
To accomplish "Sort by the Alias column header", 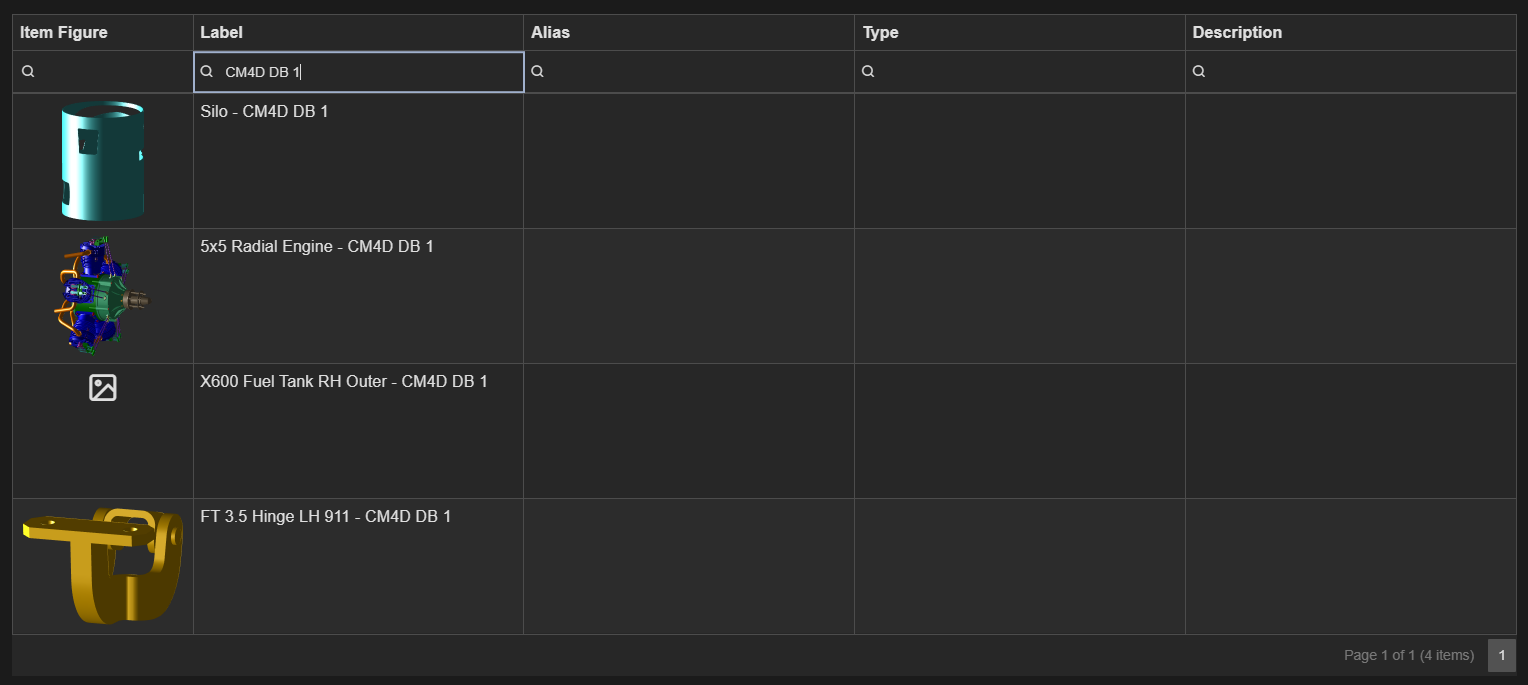I will click(x=550, y=32).
